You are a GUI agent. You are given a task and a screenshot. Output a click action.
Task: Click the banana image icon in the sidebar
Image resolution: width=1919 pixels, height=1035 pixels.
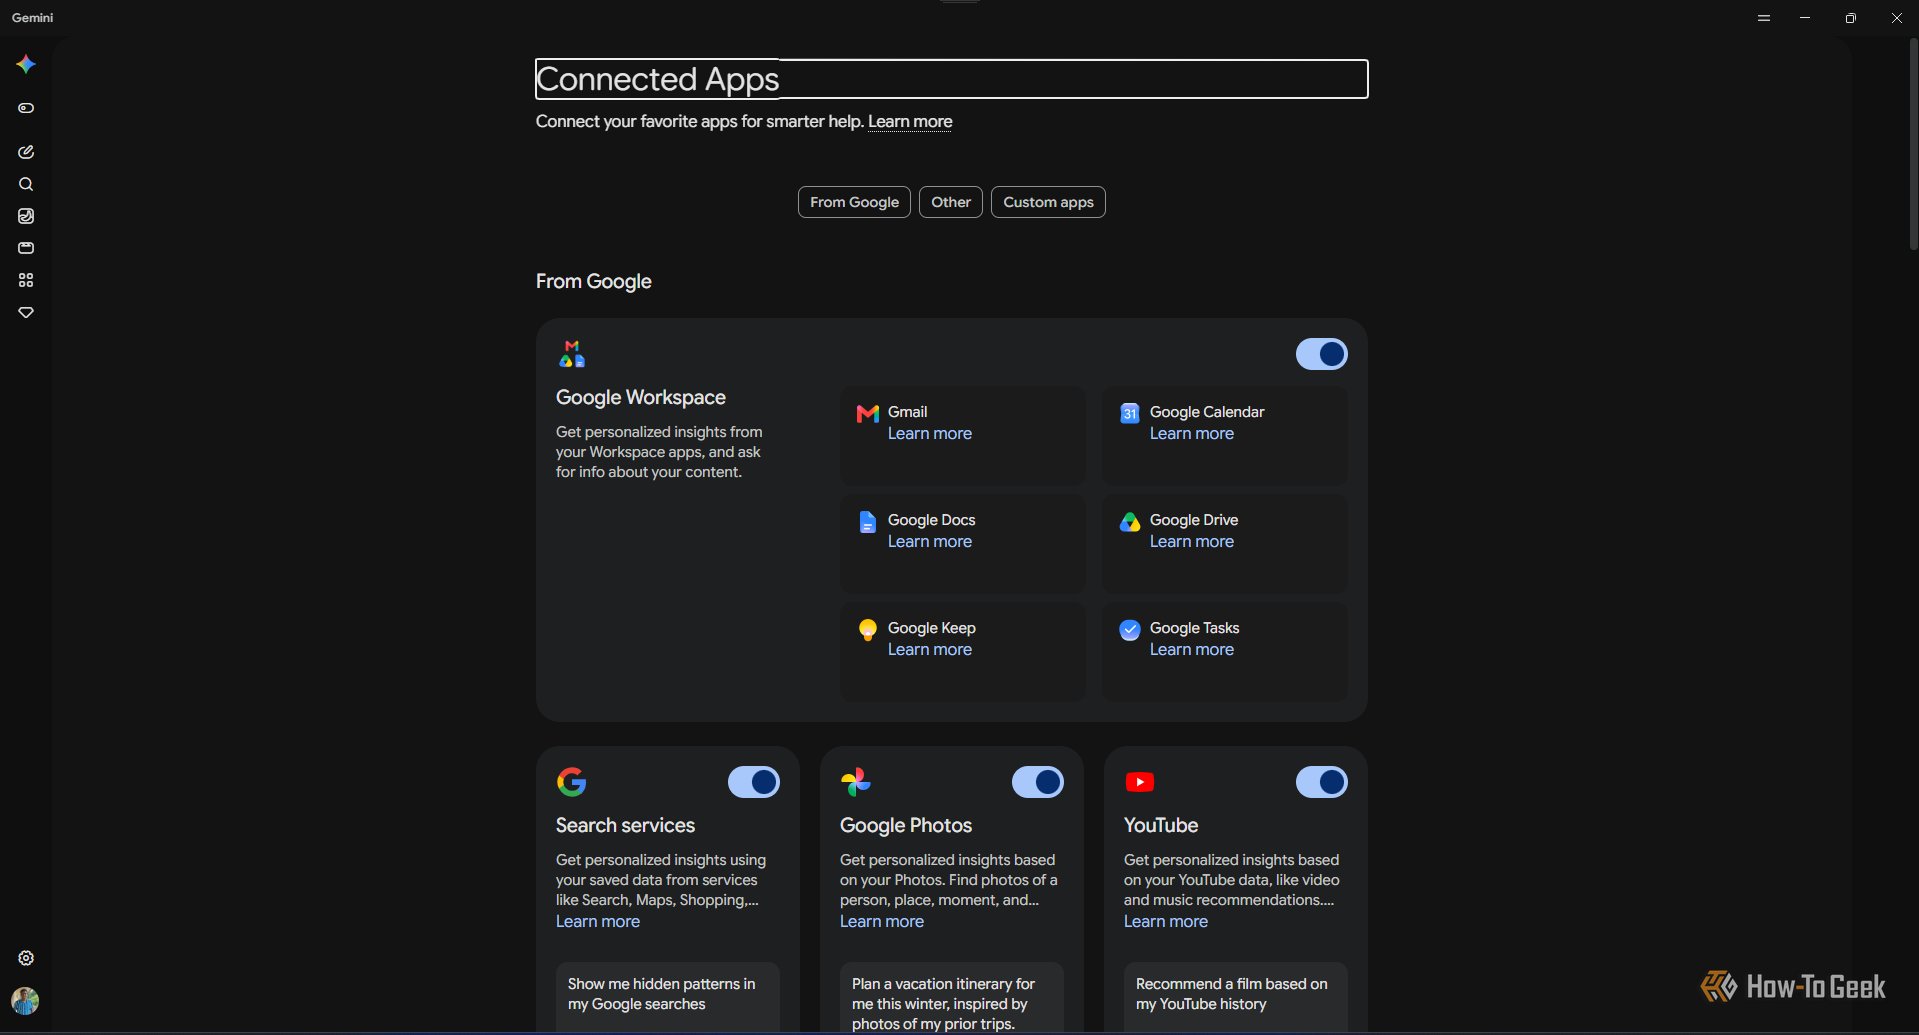[x=26, y=216]
